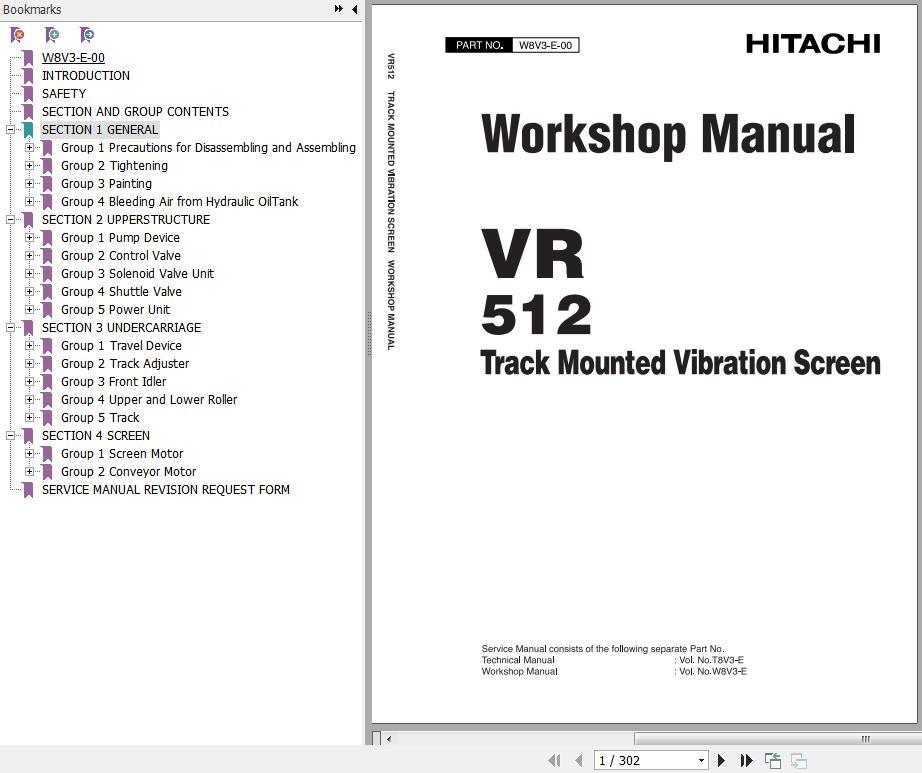The height and width of the screenshot is (773, 922).
Task: Expand Group 5 Track node
Action: (29, 417)
